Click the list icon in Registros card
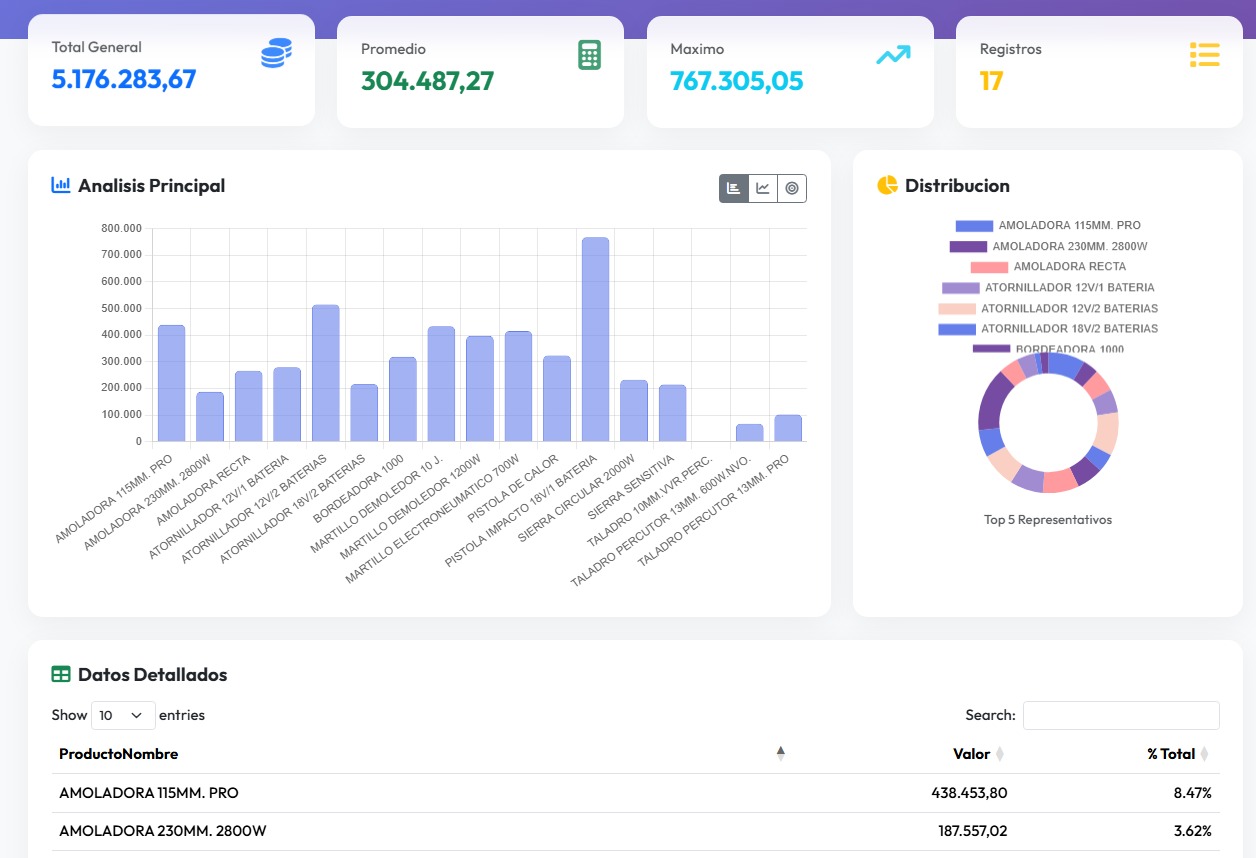The width and height of the screenshot is (1256, 858). pyautogui.click(x=1204, y=55)
